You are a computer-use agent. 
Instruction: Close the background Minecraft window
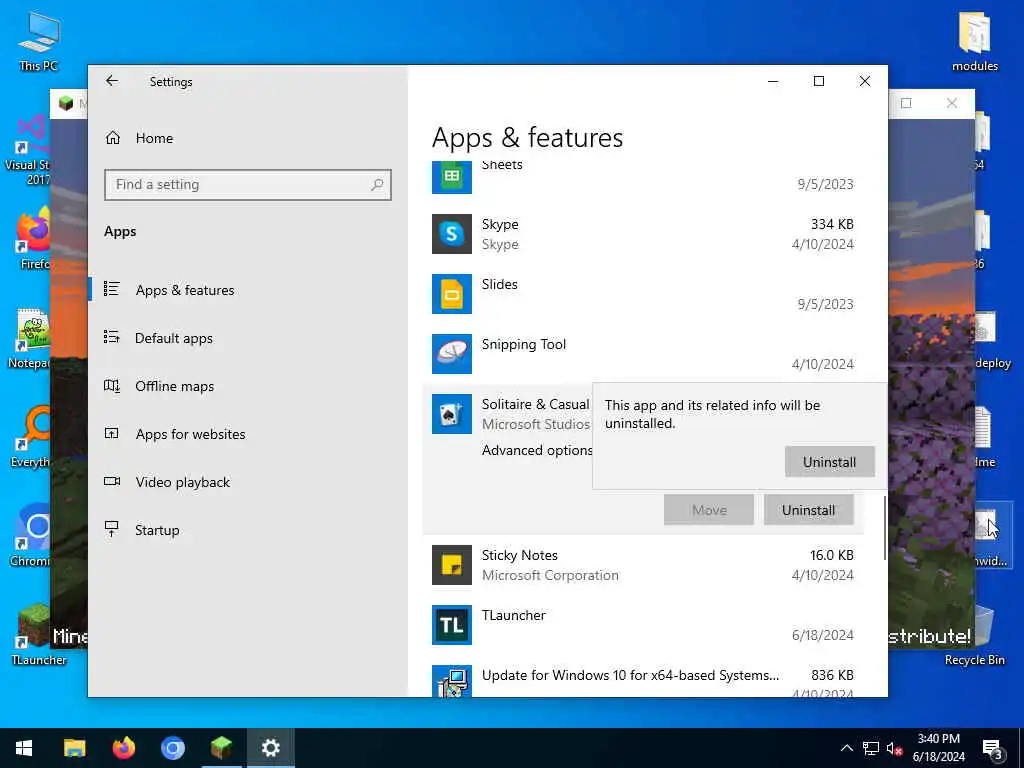(952, 103)
